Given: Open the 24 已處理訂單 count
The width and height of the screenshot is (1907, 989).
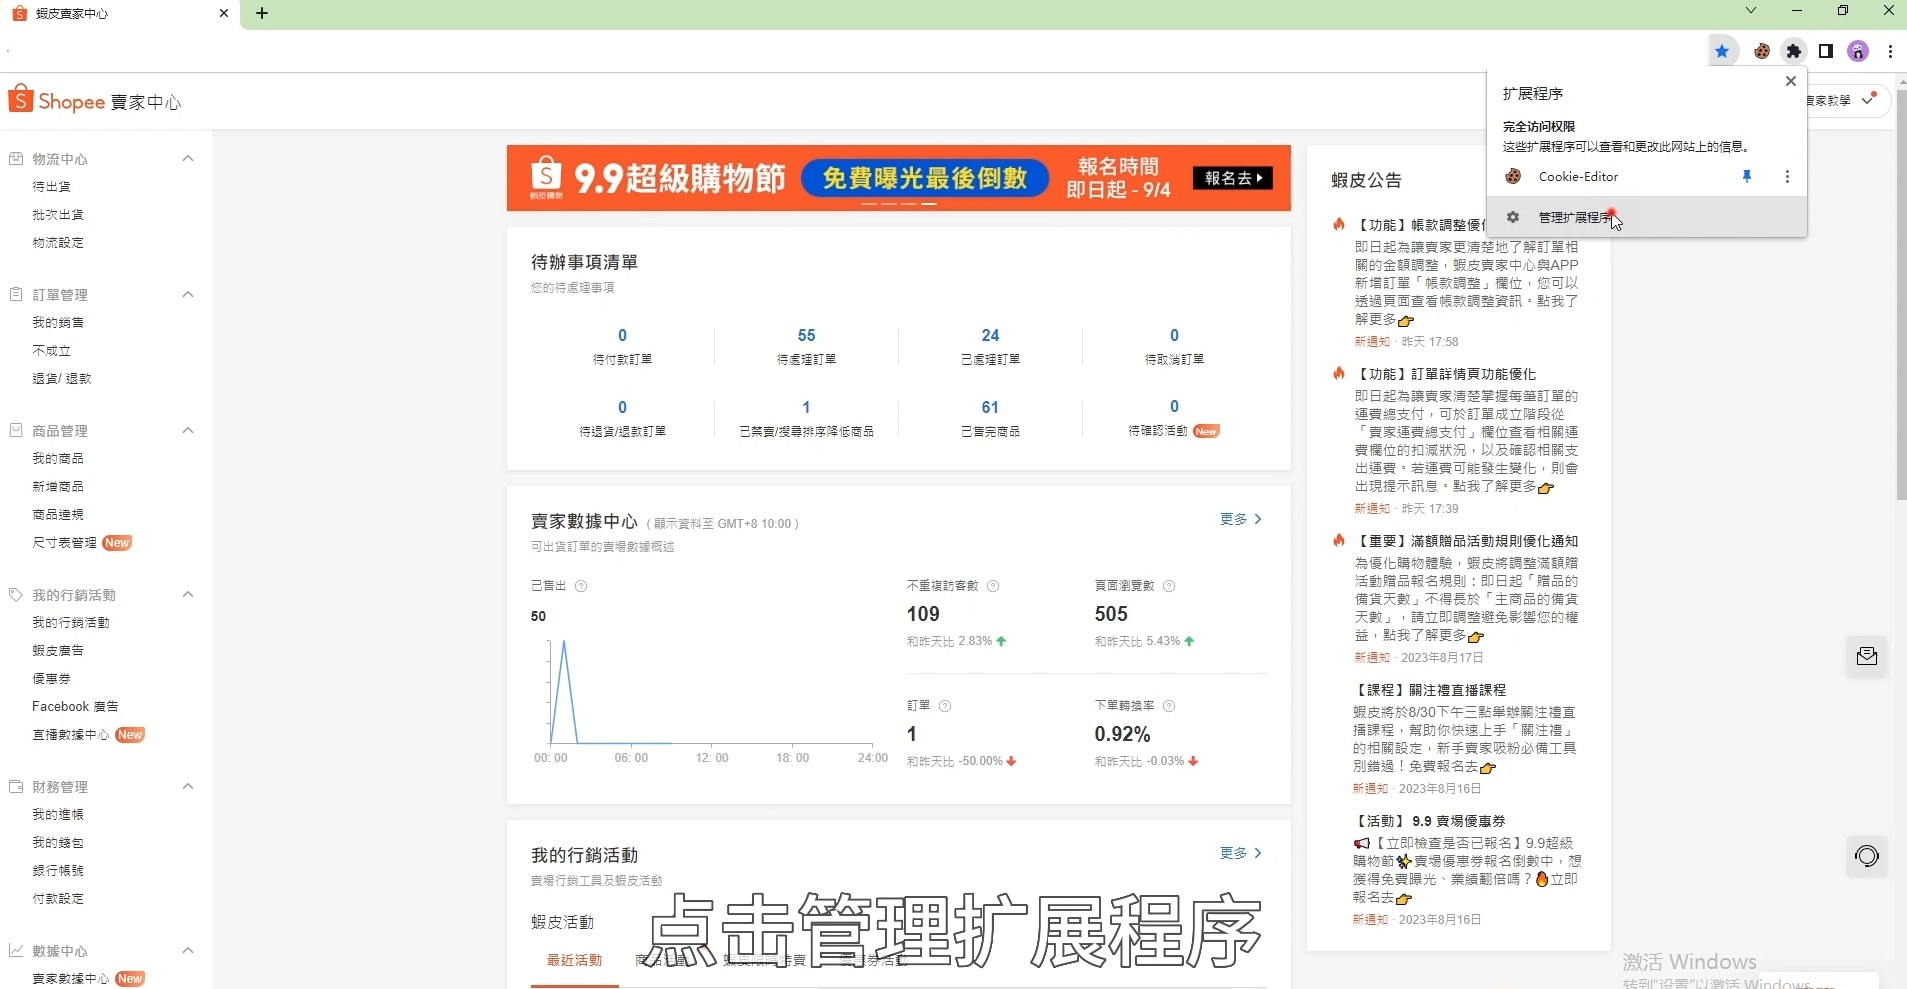Looking at the screenshot, I should [x=990, y=335].
